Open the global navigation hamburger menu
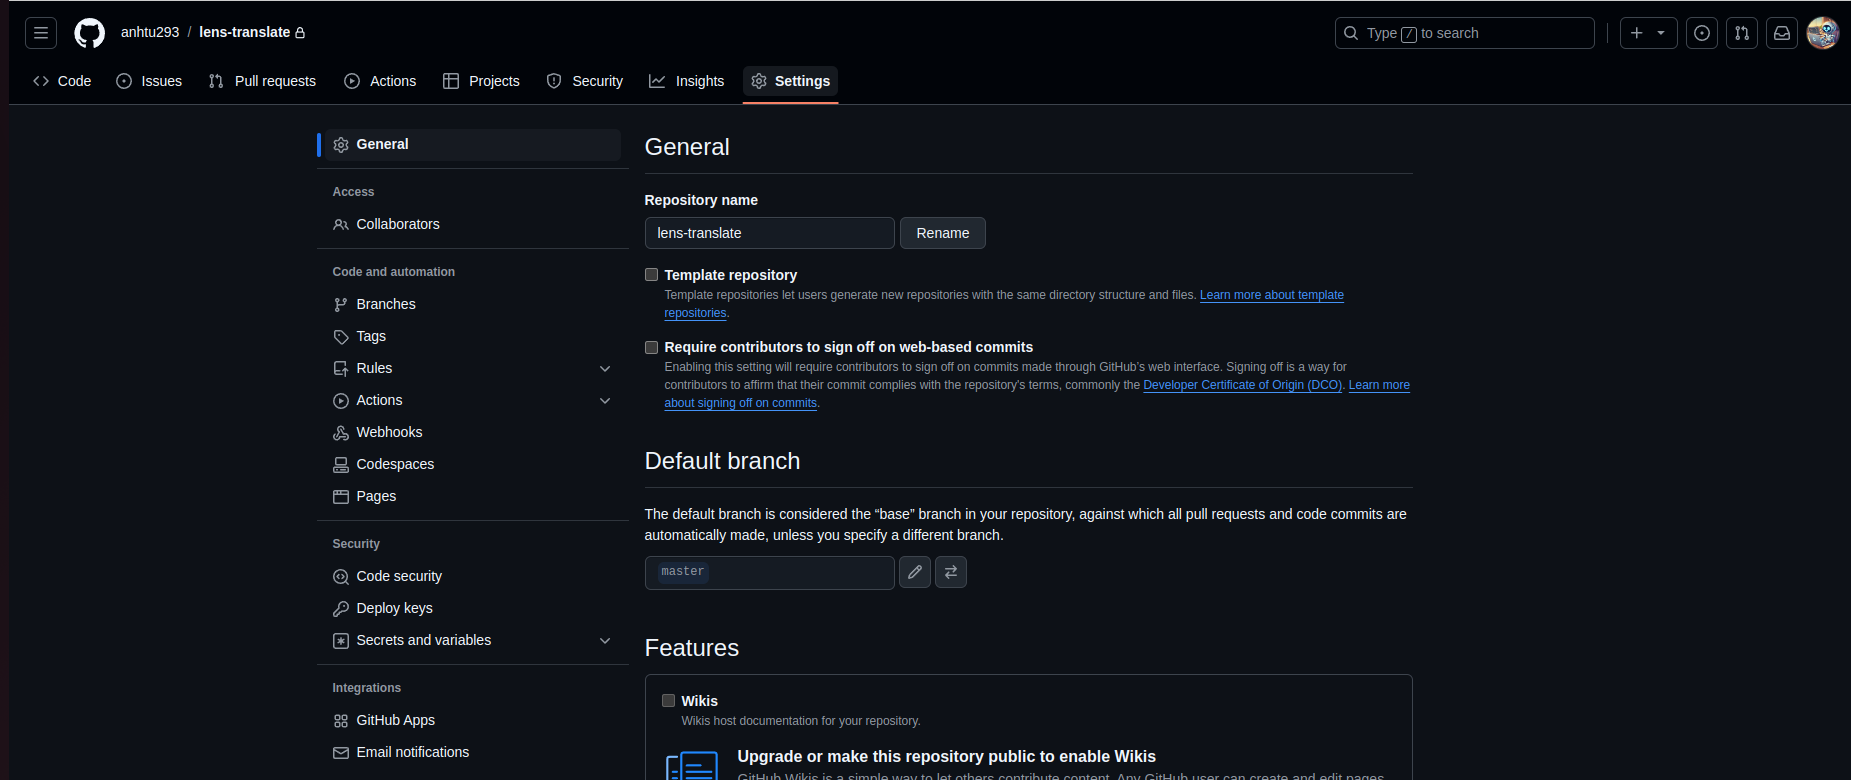The width and height of the screenshot is (1851, 780). [41, 33]
